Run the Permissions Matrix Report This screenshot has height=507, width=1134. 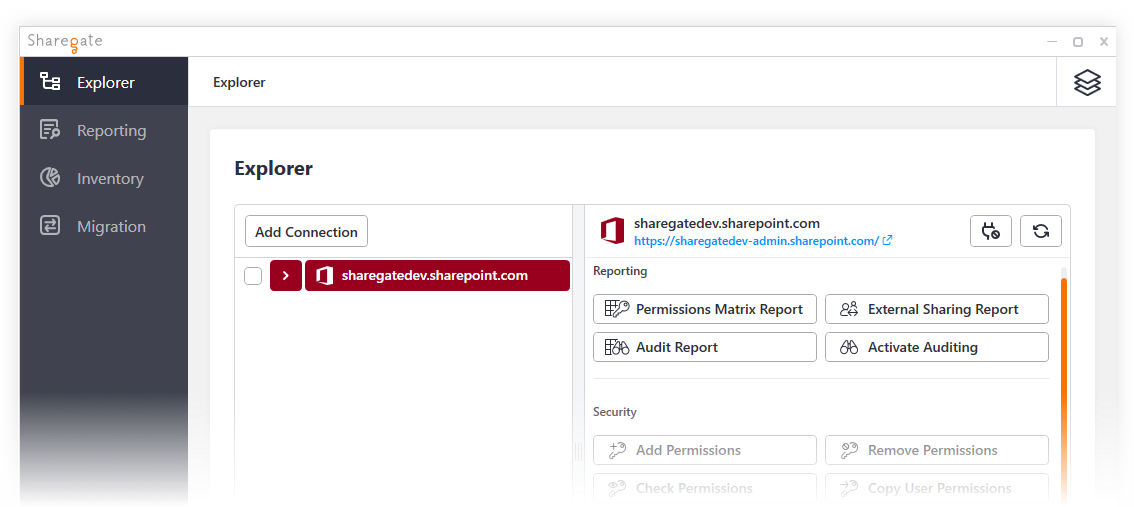pyautogui.click(x=705, y=309)
